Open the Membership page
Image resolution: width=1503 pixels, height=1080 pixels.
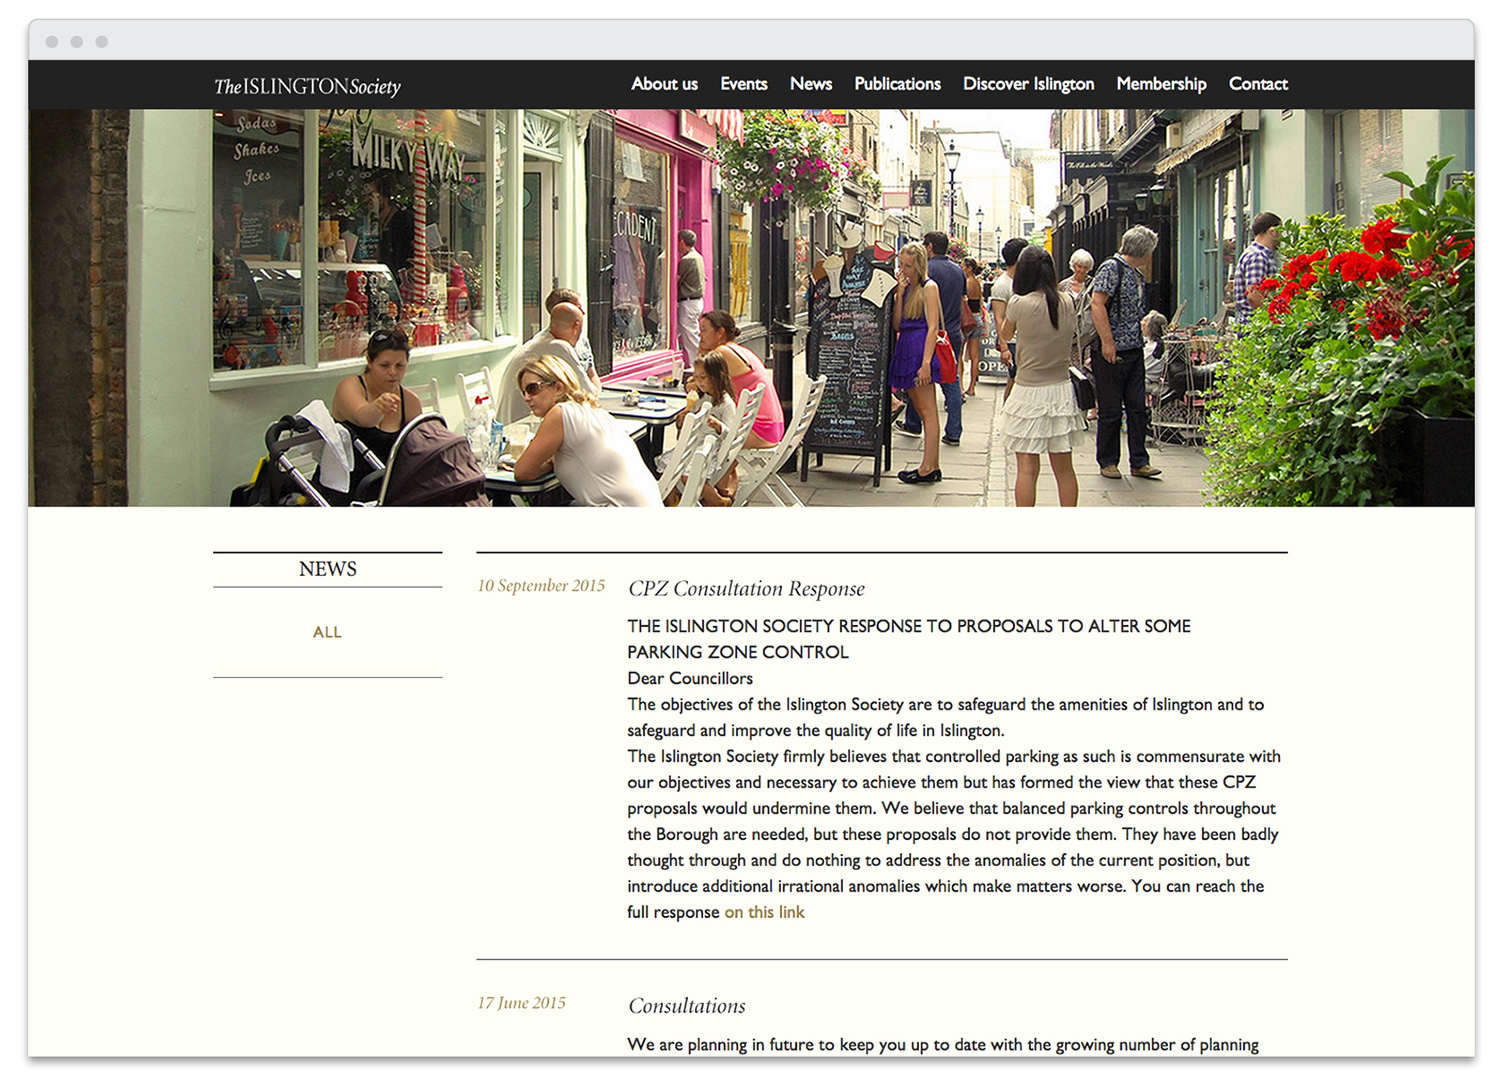1161,84
